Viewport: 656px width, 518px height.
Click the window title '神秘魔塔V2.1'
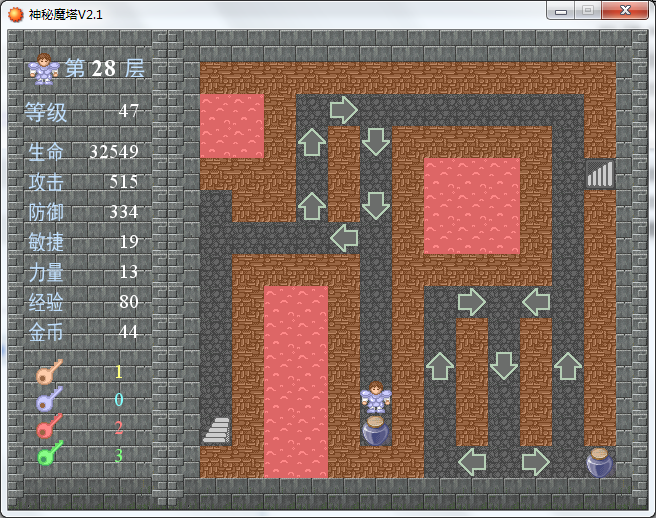click(x=65, y=15)
